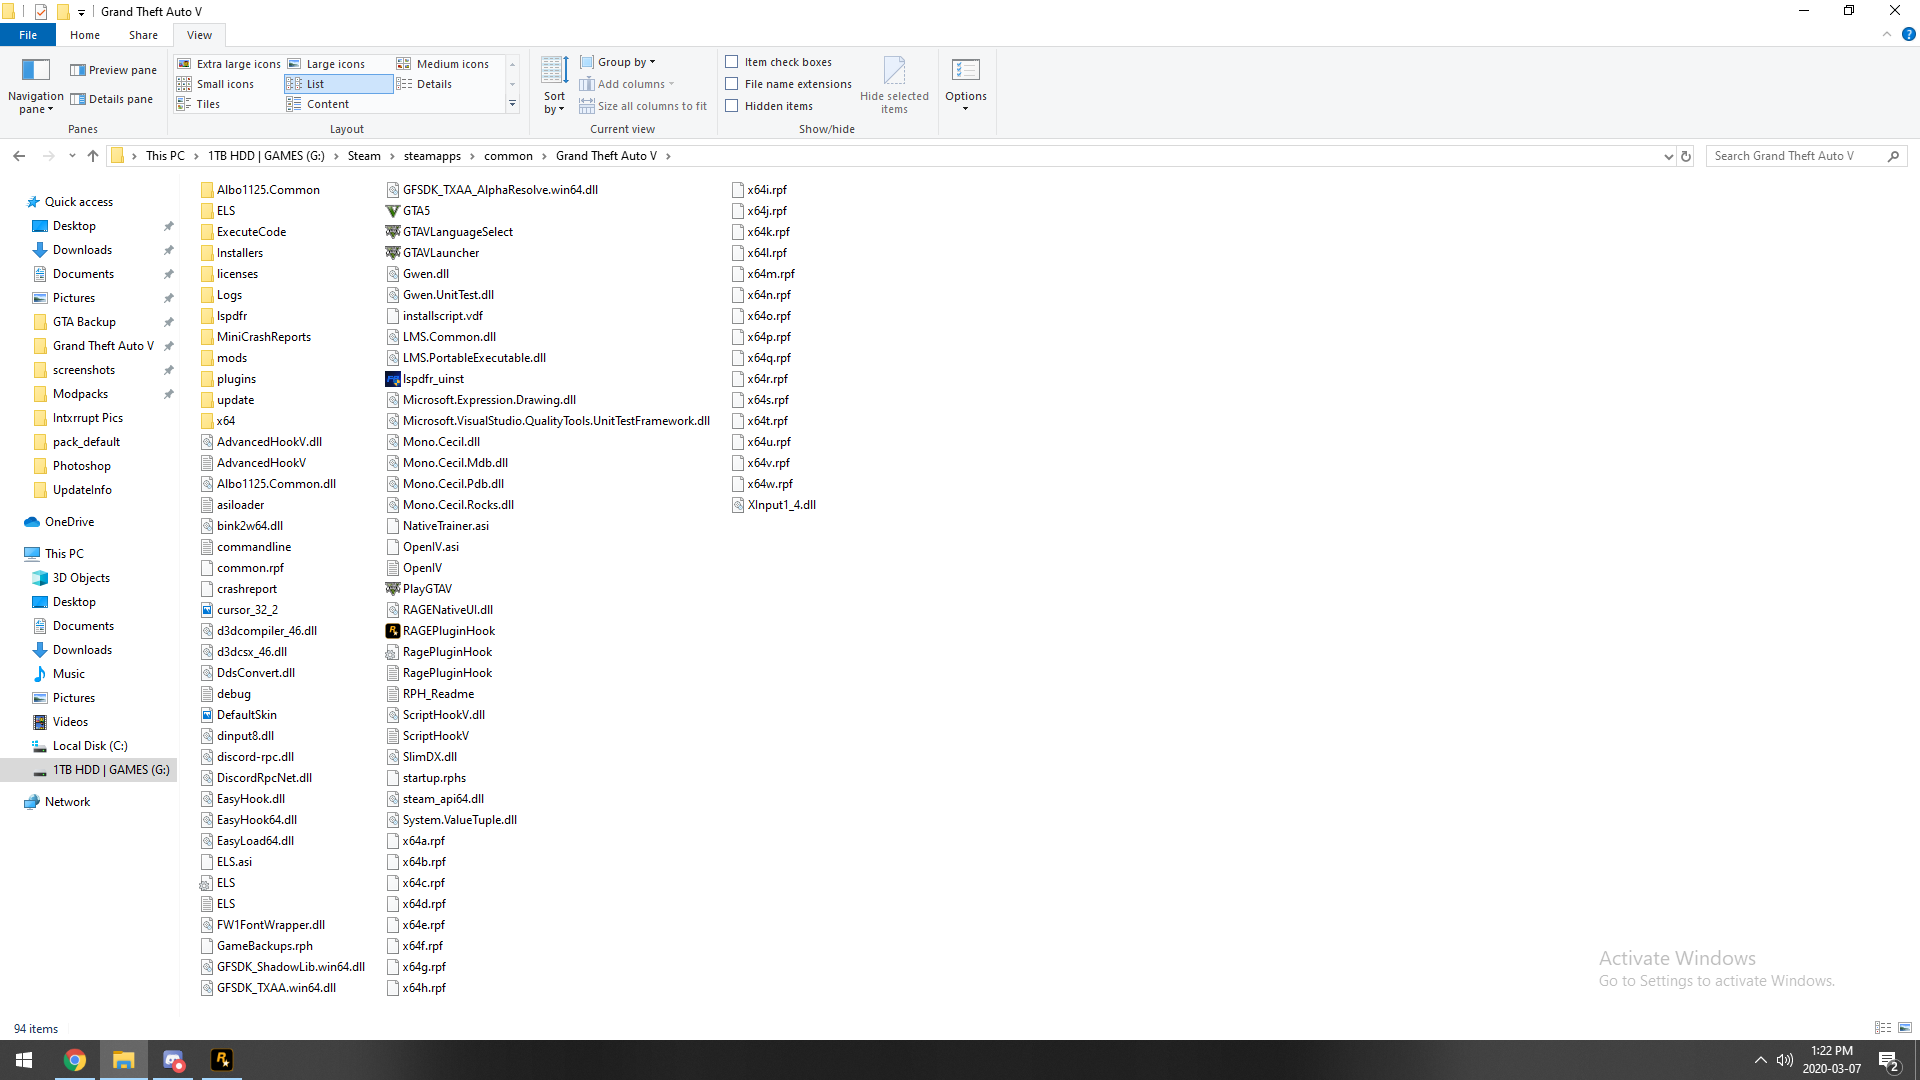Select the RAGEPluginHook Rockstar icon file

(x=393, y=631)
